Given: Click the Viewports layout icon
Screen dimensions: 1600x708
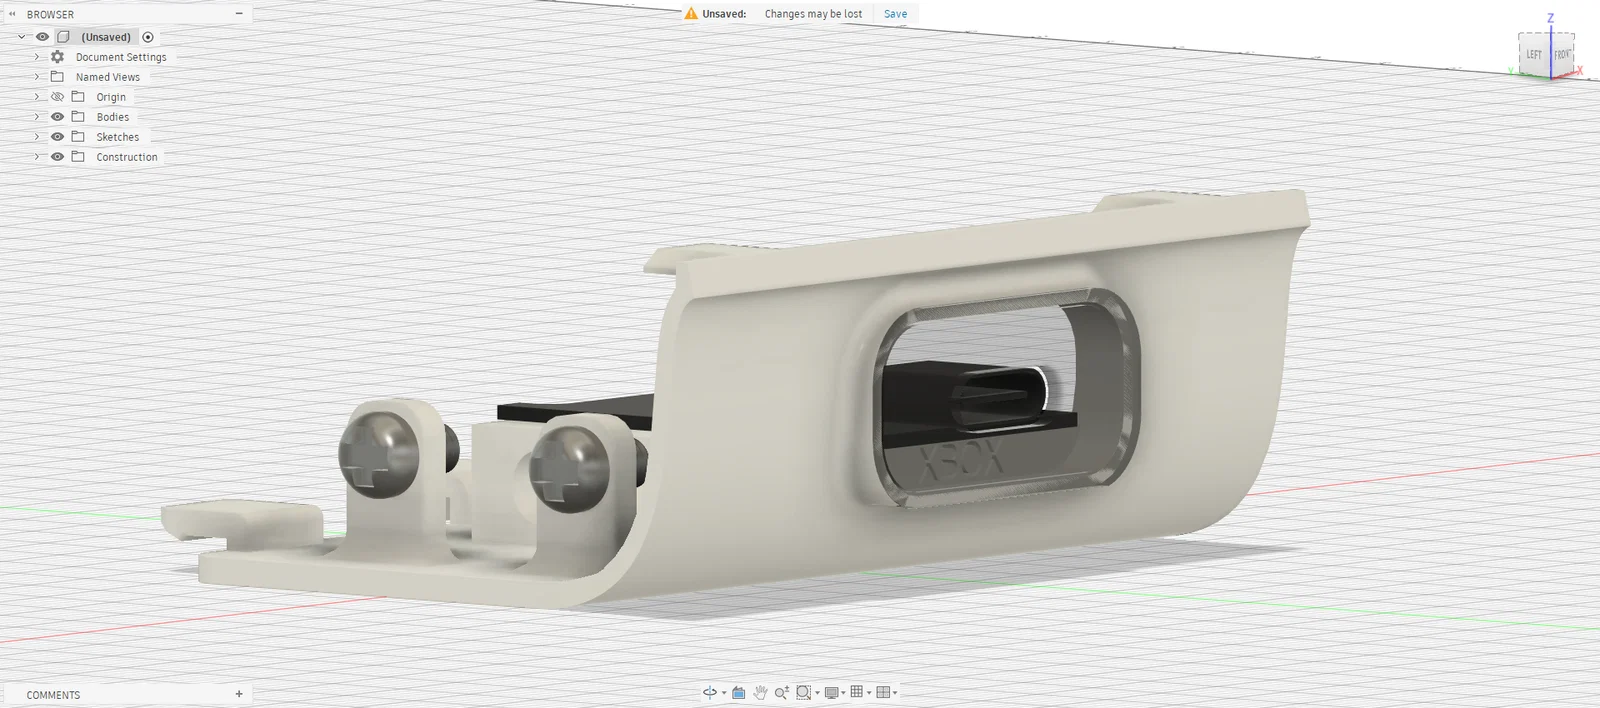Looking at the screenshot, I should coord(883,692).
